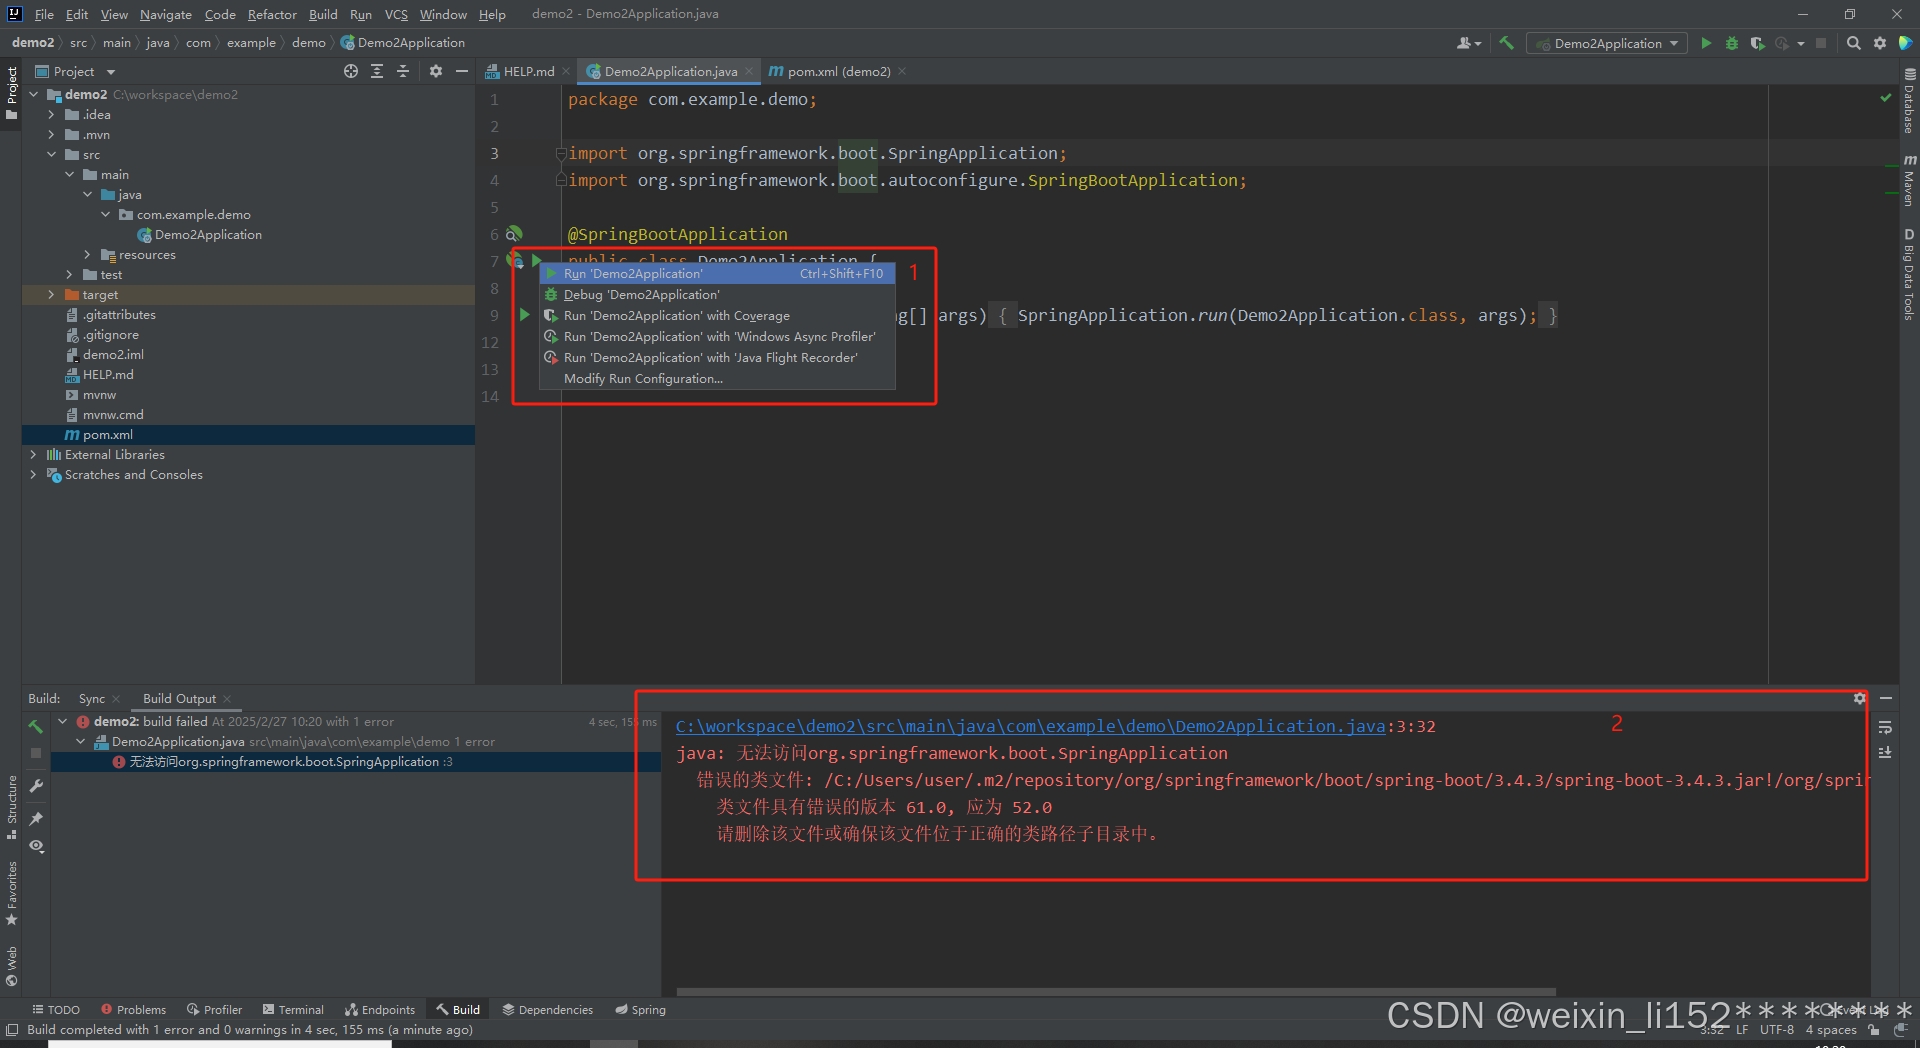This screenshot has height=1048, width=1920.
Task: Open Search Everywhere magnifier icon
Action: 1853,43
